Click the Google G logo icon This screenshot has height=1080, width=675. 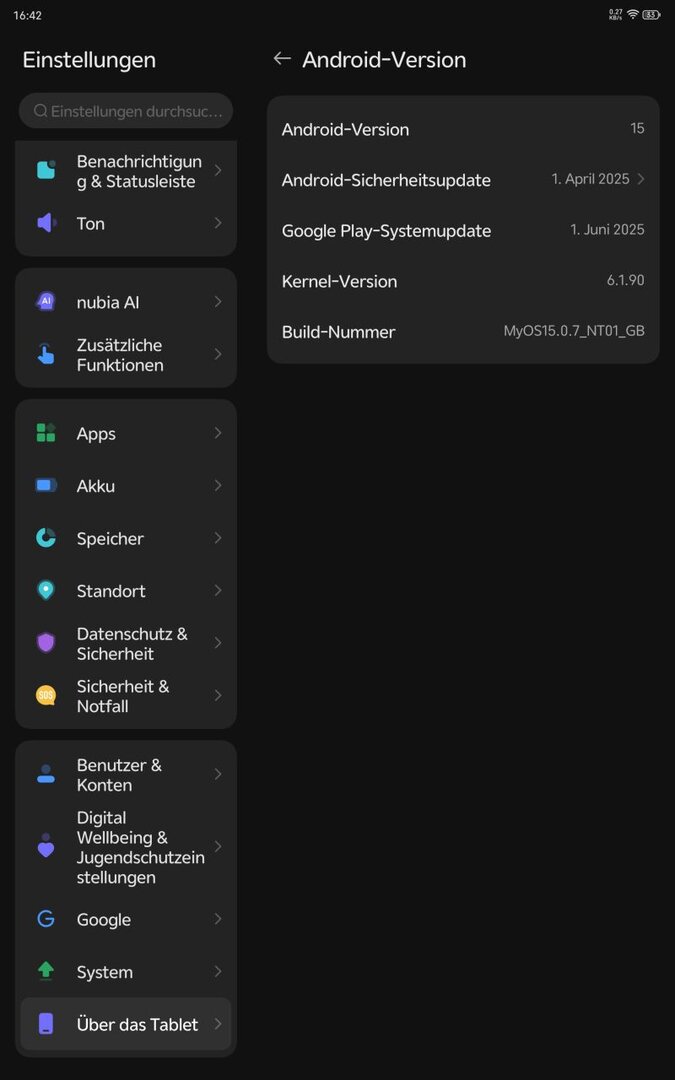[46, 919]
